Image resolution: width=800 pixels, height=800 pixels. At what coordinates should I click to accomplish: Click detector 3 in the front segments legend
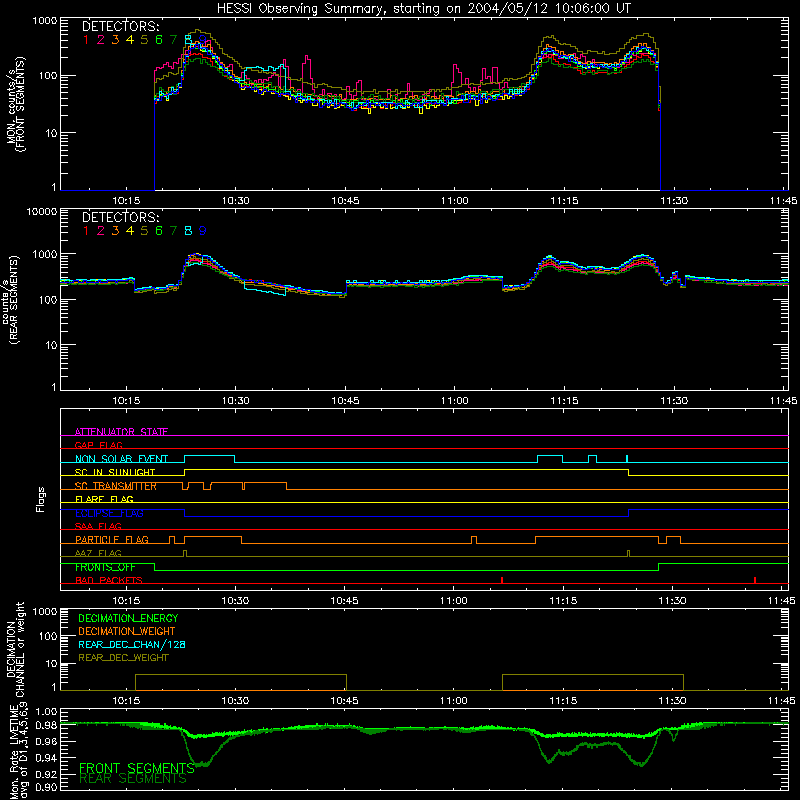pos(115,40)
